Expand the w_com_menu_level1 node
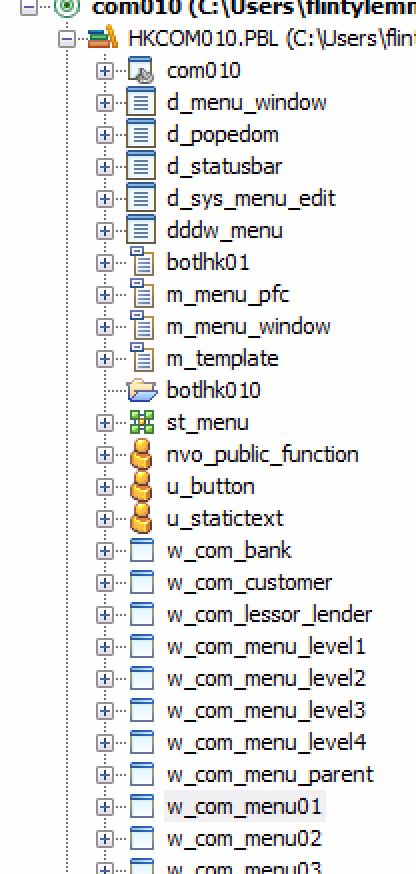 [104, 647]
